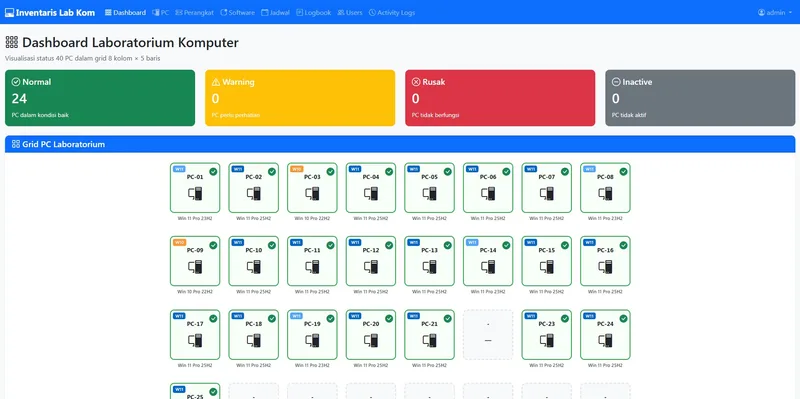This screenshot has height=399, width=800.
Task: Click the Inactive status card
Action: click(x=700, y=98)
